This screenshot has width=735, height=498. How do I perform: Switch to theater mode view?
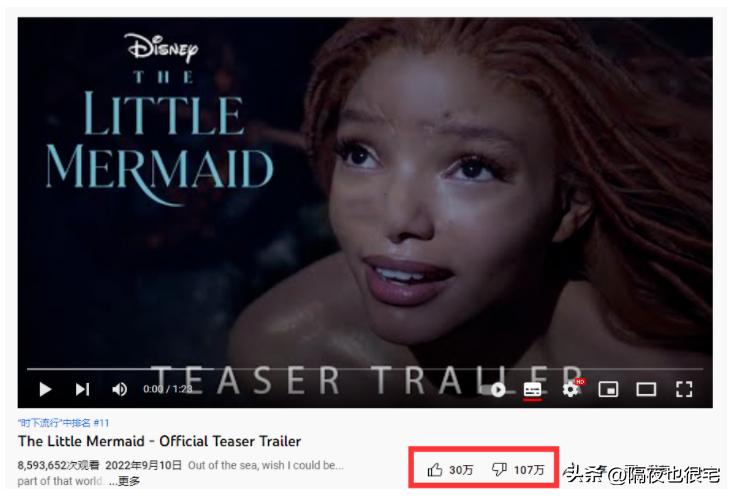[646, 389]
